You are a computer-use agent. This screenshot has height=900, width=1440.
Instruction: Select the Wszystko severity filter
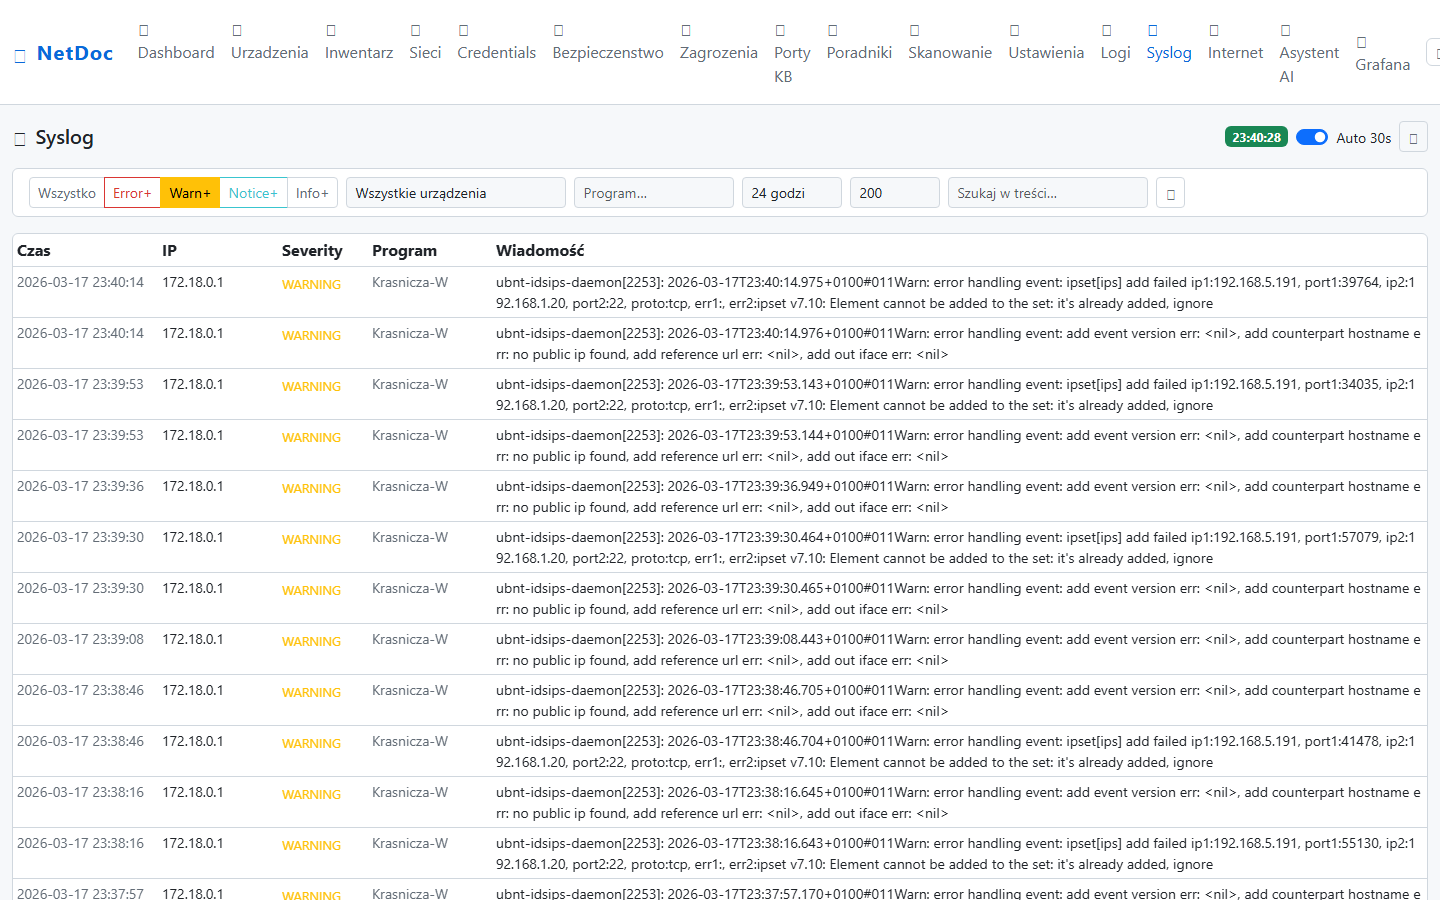click(67, 193)
